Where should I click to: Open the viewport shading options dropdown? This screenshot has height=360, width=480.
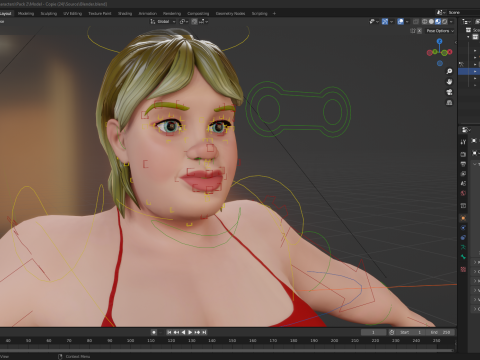[x=451, y=21]
